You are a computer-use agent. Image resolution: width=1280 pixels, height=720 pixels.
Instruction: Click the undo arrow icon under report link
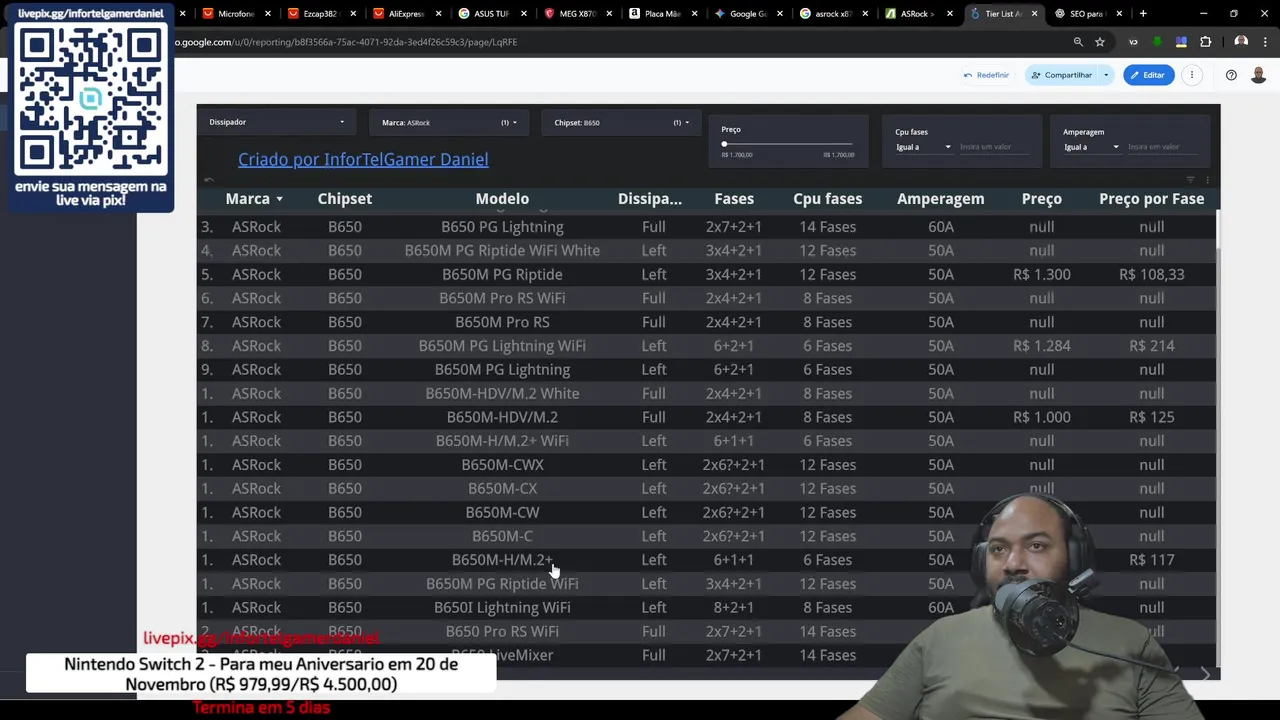click(x=209, y=180)
